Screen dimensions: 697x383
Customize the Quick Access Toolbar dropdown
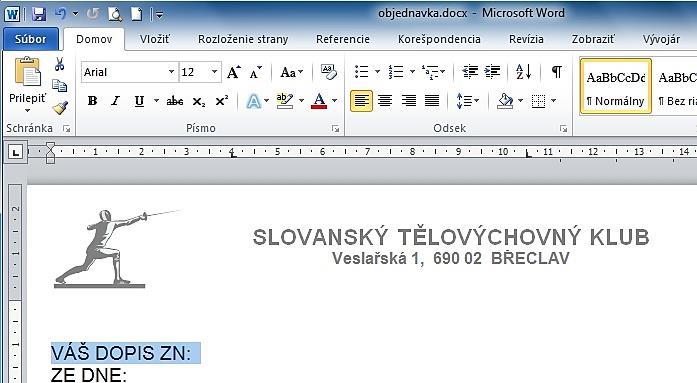click(x=159, y=16)
